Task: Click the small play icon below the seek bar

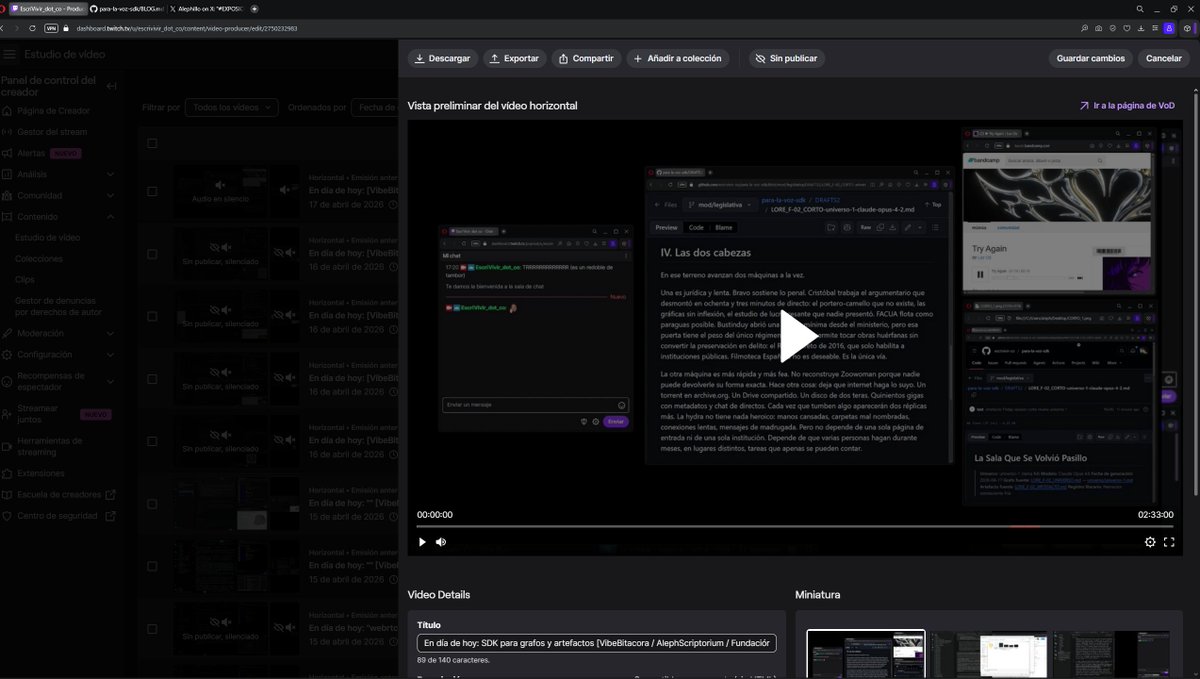Action: pyautogui.click(x=422, y=542)
